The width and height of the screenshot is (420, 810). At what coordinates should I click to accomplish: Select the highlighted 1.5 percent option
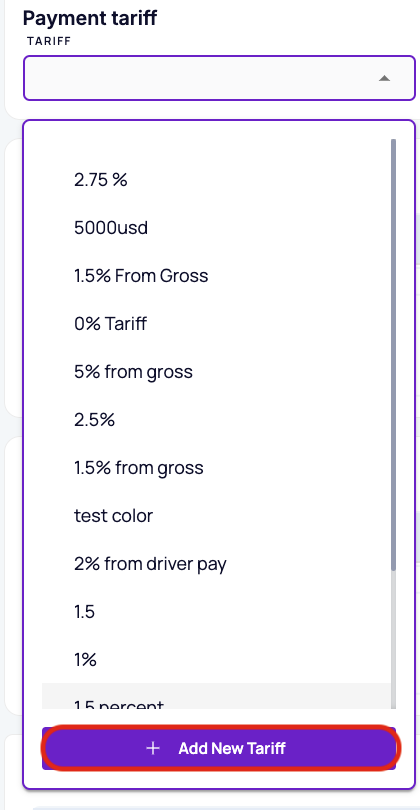(216, 696)
